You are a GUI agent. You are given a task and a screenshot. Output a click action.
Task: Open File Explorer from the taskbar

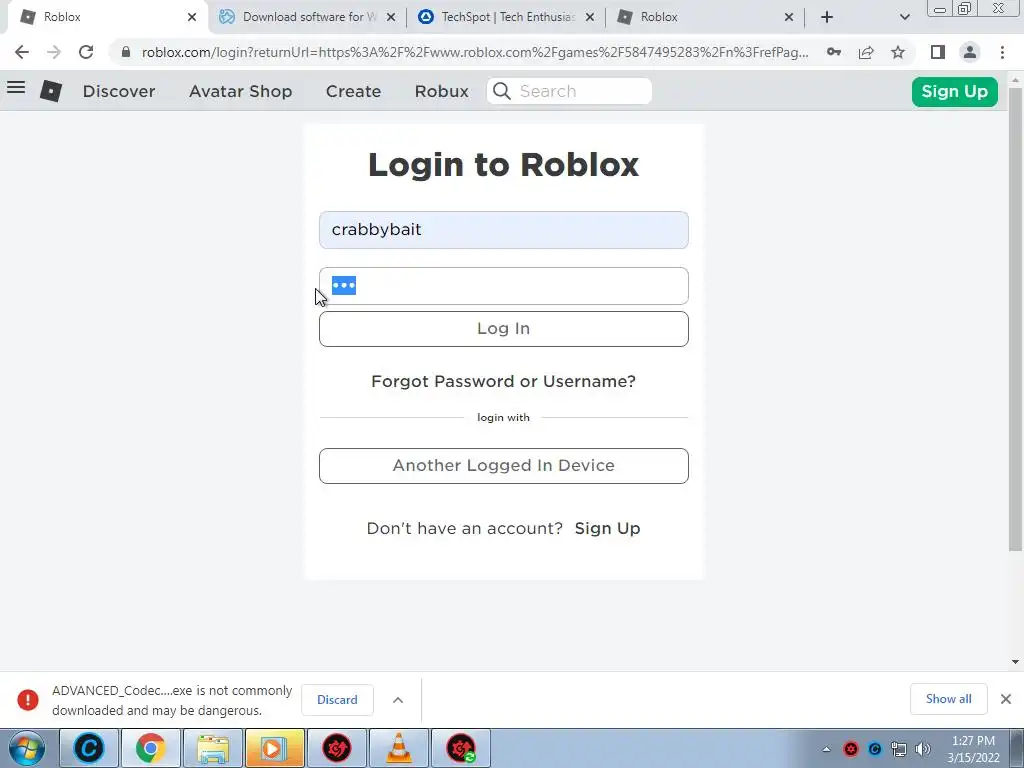tap(213, 748)
